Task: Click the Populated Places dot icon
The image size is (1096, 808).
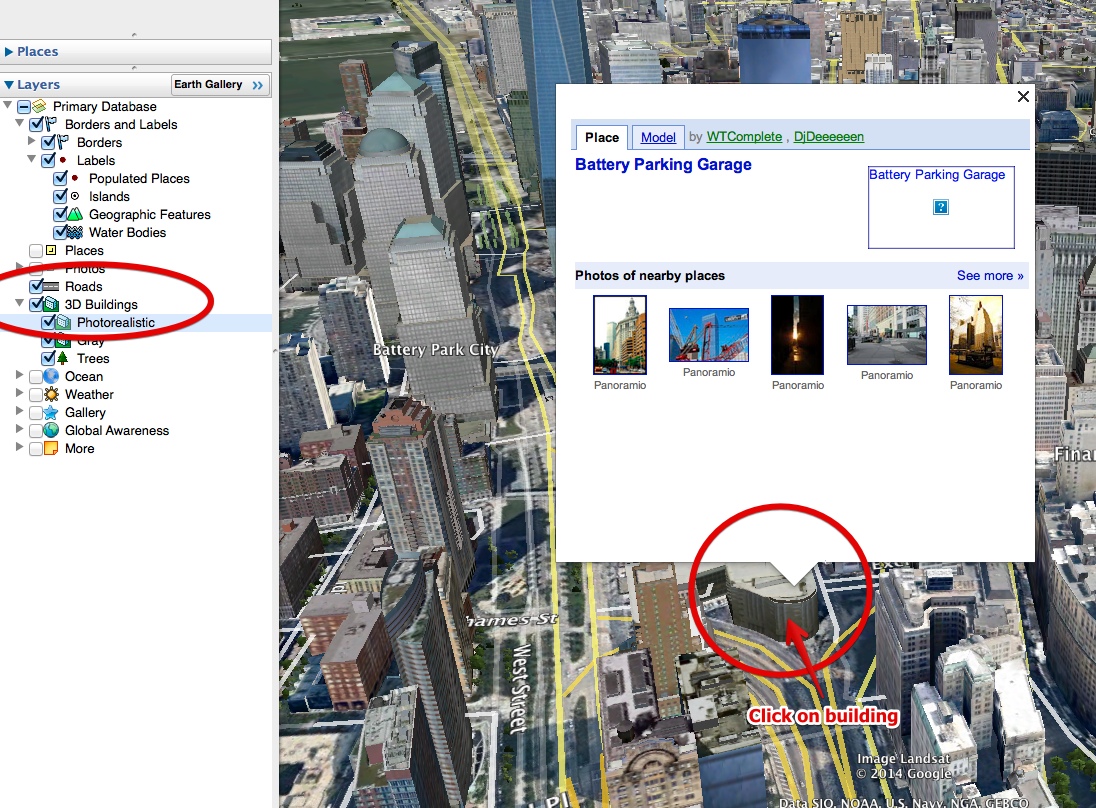Action: pos(75,178)
